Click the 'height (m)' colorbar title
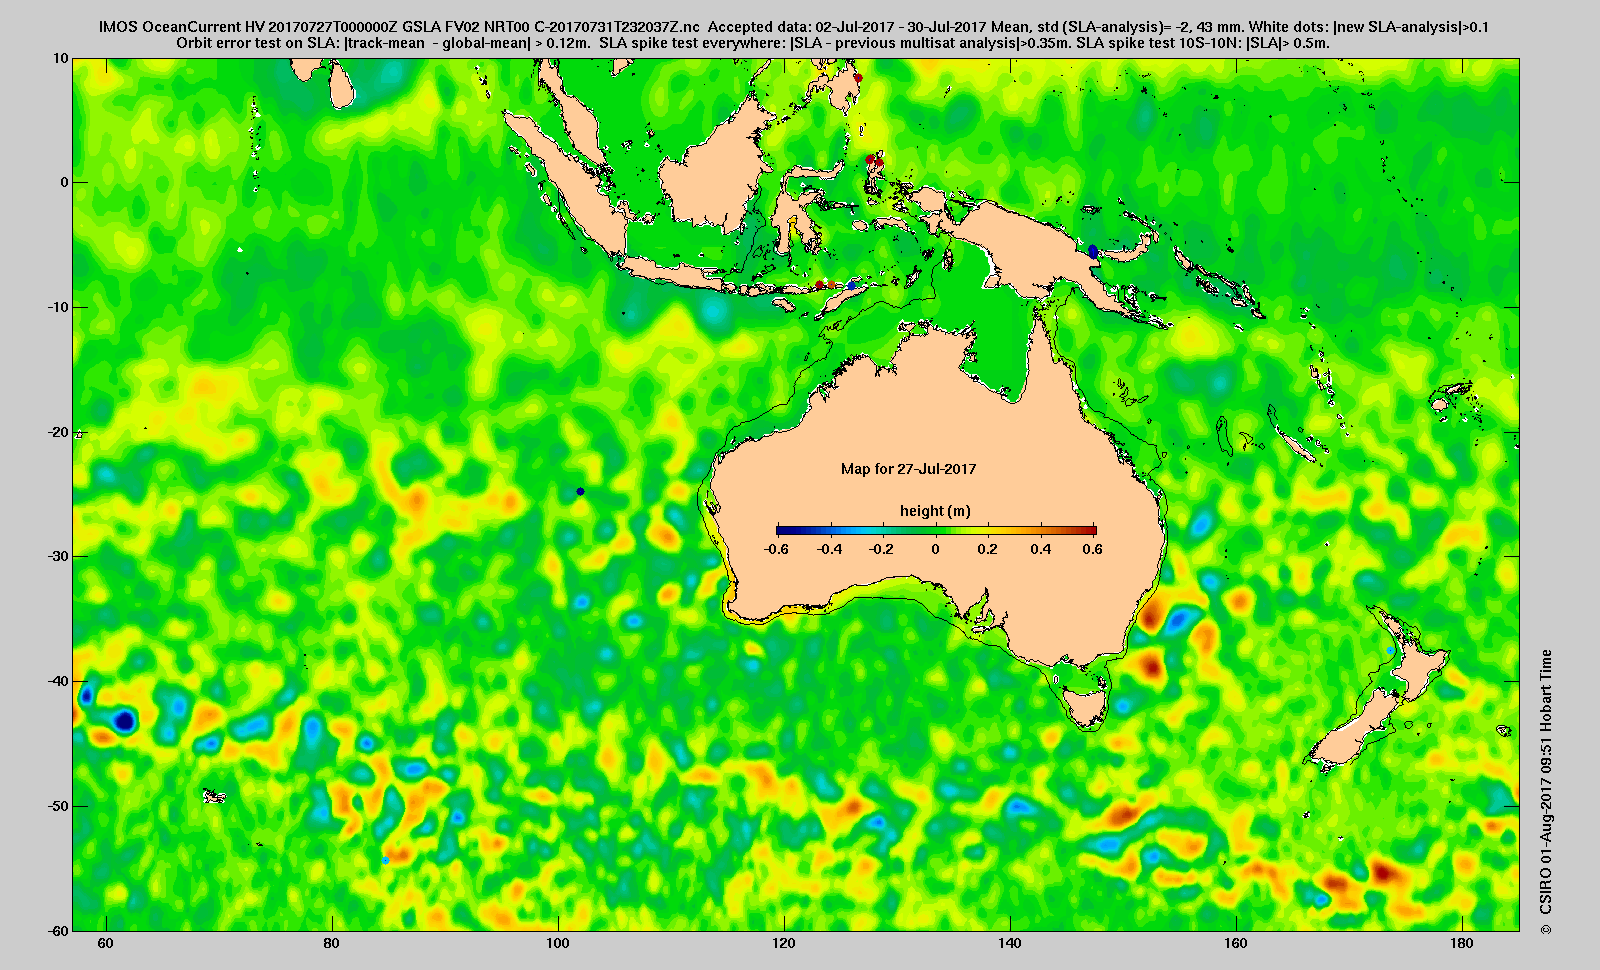The width and height of the screenshot is (1600, 970). click(935, 511)
